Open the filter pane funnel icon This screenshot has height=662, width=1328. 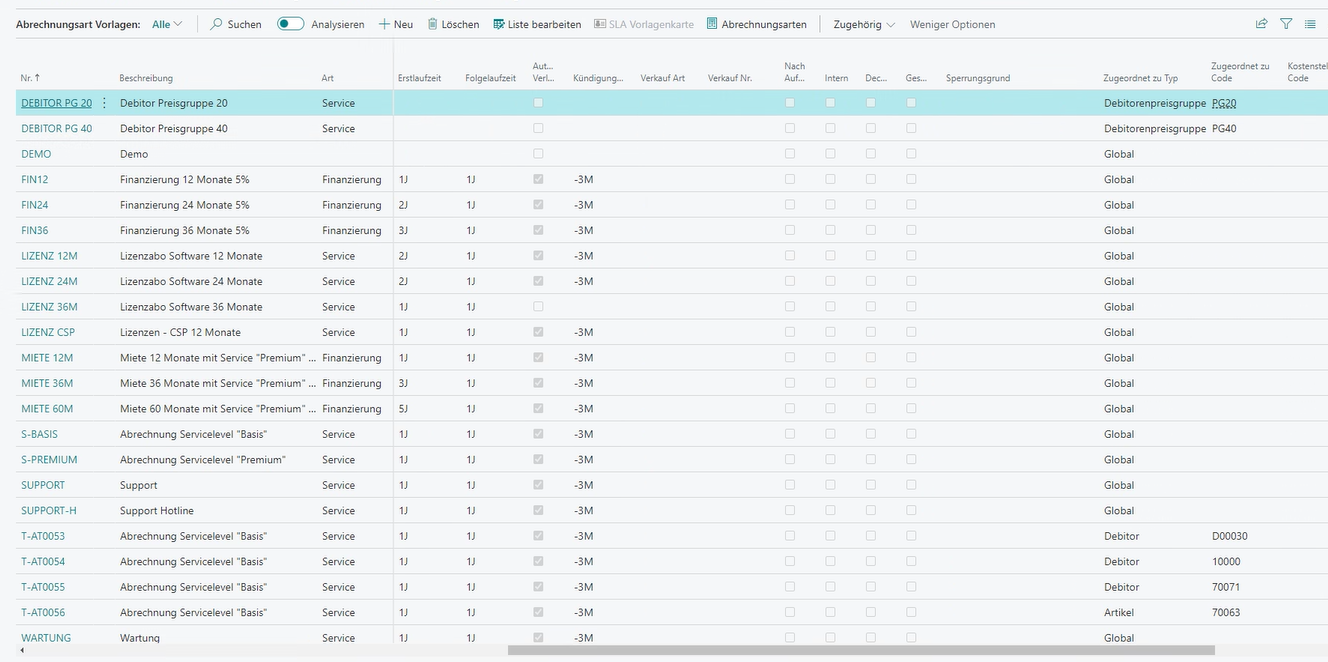[1286, 24]
